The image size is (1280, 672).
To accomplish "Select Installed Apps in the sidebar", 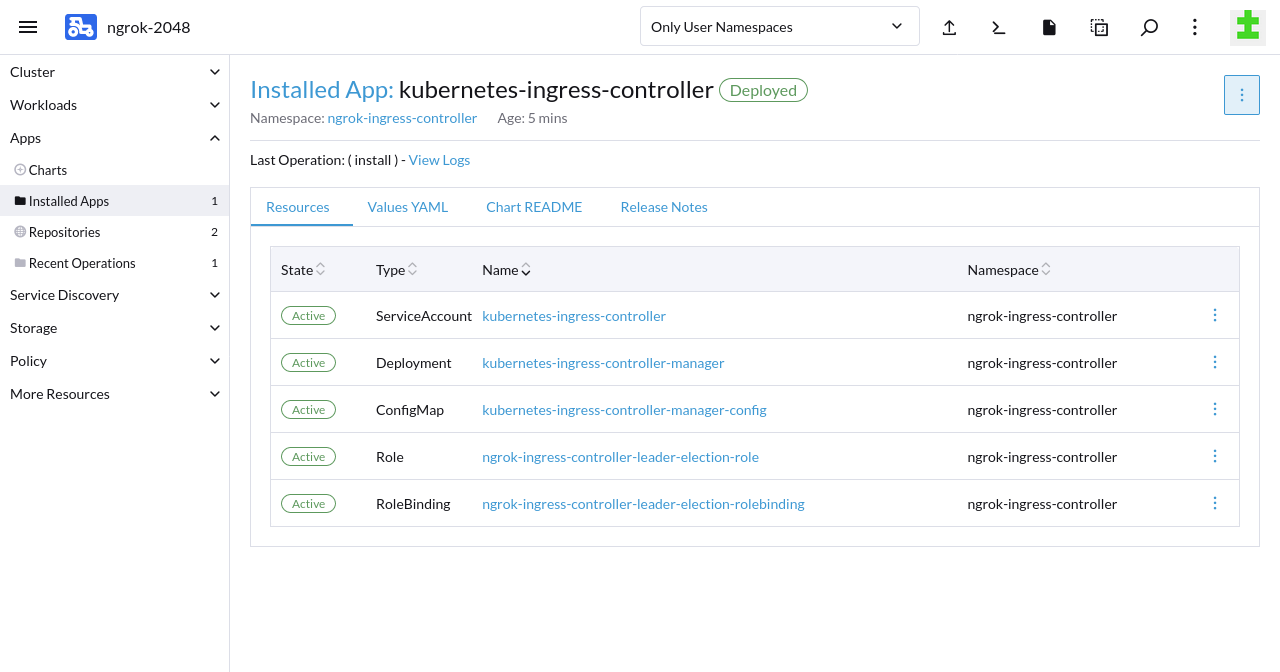I will (x=114, y=201).
